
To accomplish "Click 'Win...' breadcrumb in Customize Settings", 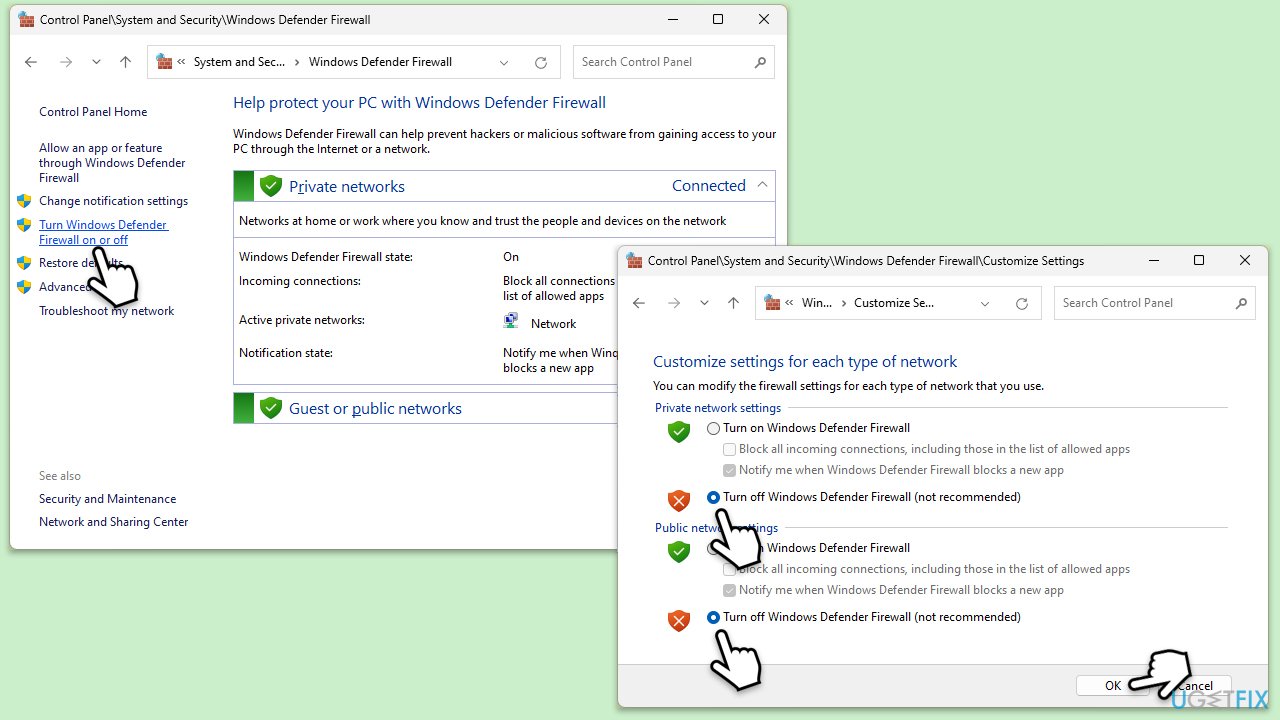I will coord(817,303).
